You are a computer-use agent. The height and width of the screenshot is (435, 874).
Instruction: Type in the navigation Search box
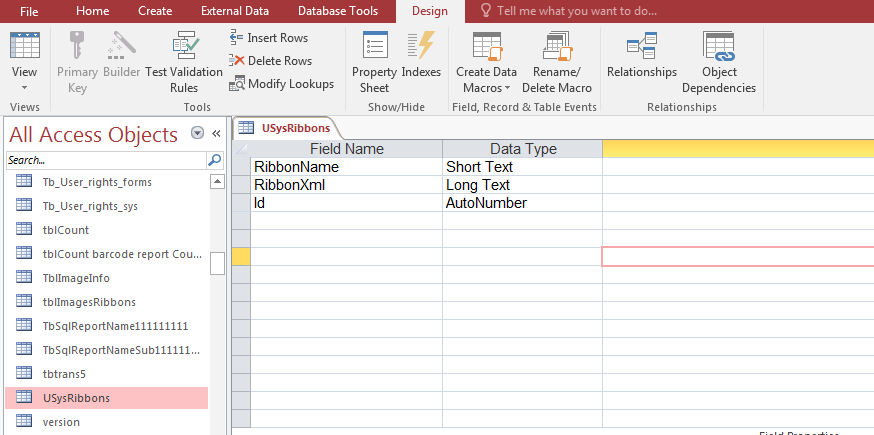pos(105,160)
